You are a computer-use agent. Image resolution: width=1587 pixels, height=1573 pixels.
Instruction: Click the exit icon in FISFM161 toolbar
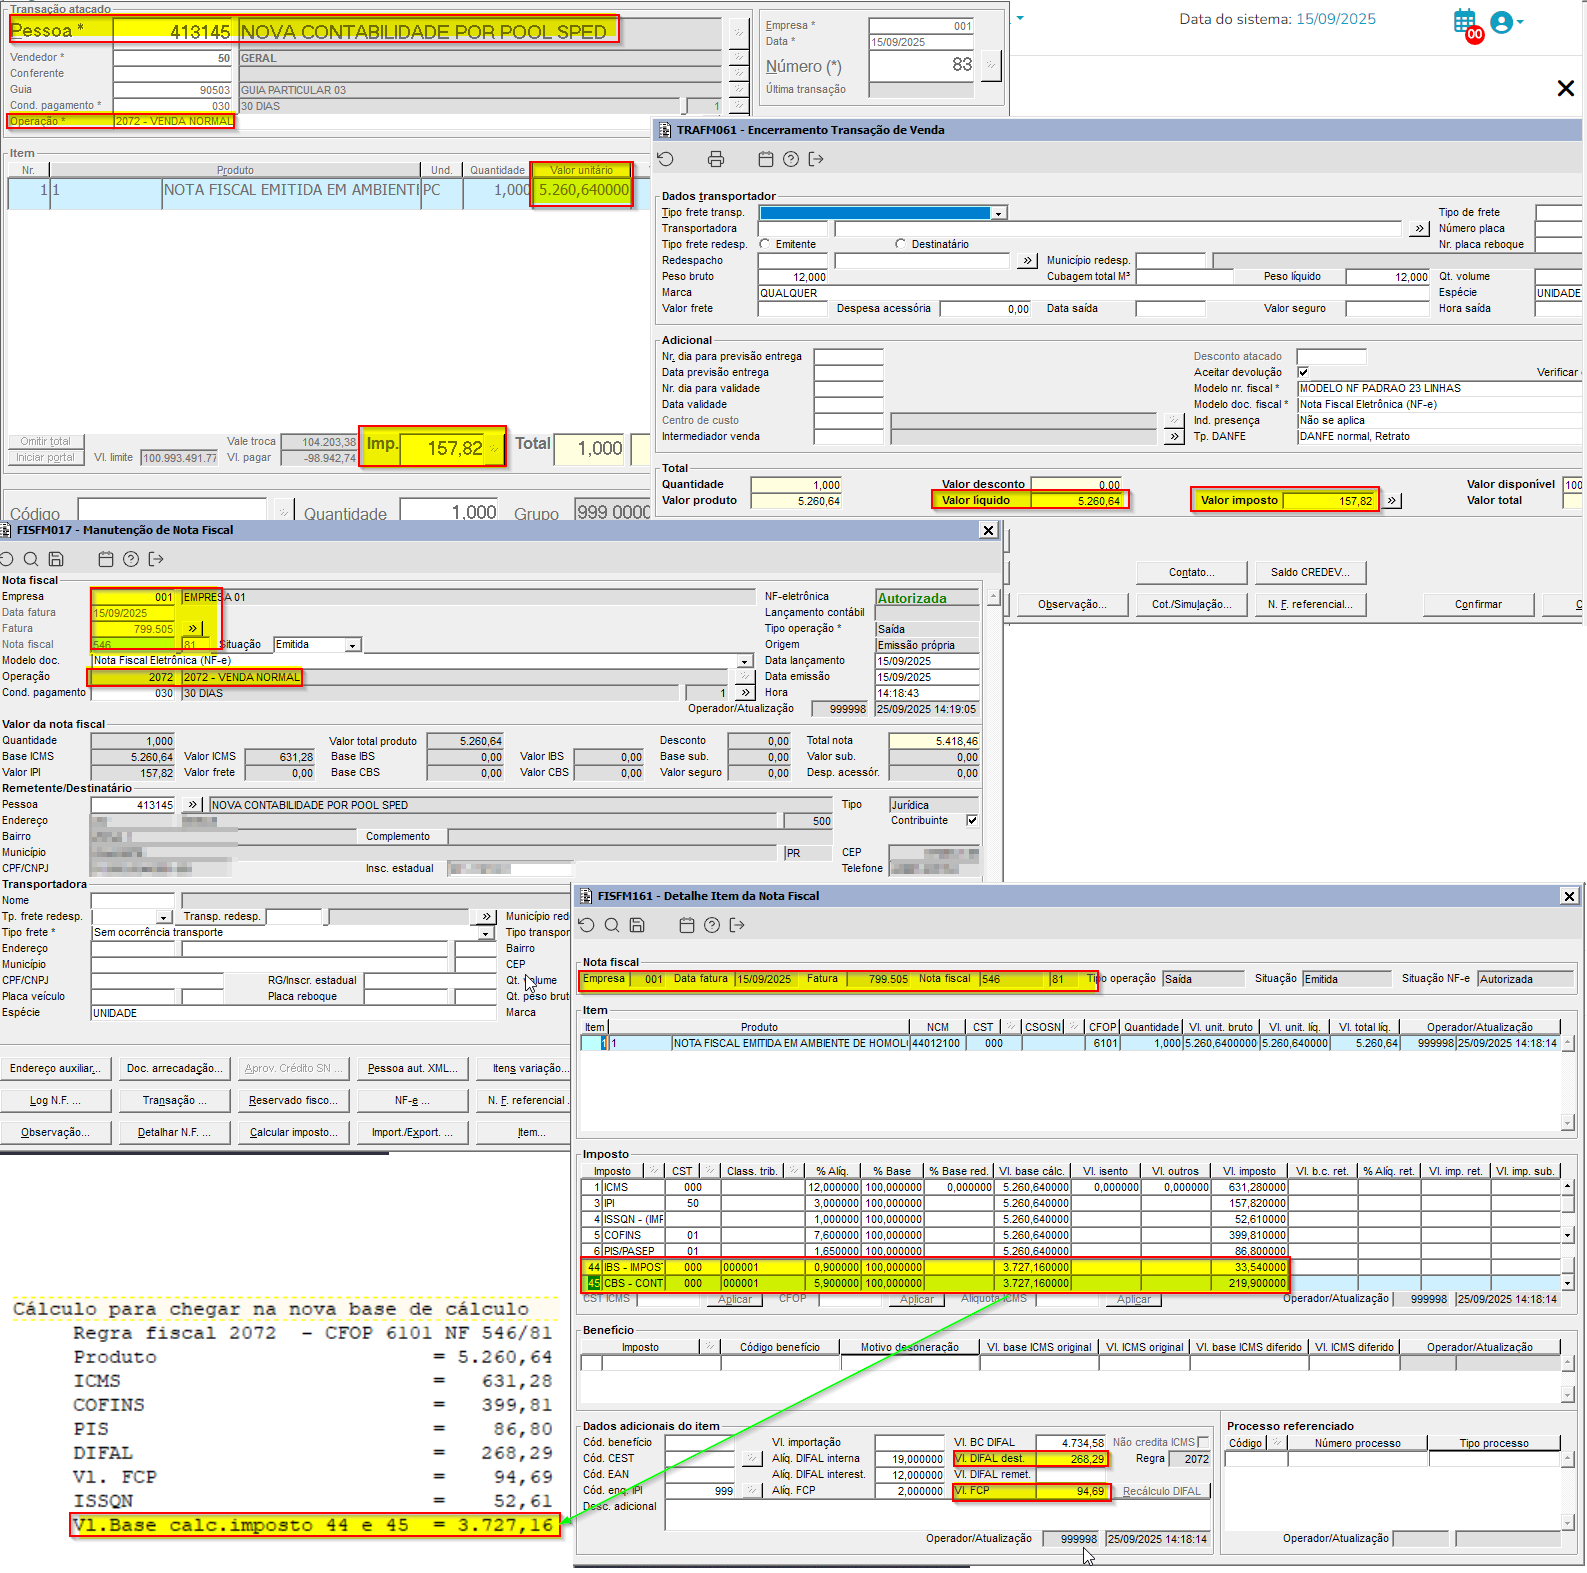[737, 925]
